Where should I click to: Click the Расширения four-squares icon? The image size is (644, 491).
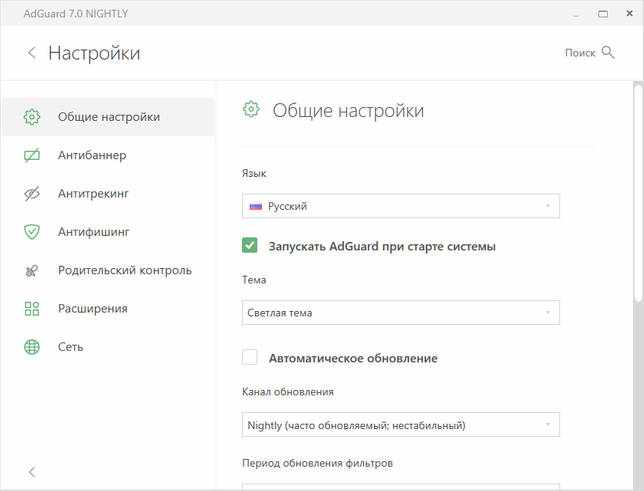(x=32, y=309)
